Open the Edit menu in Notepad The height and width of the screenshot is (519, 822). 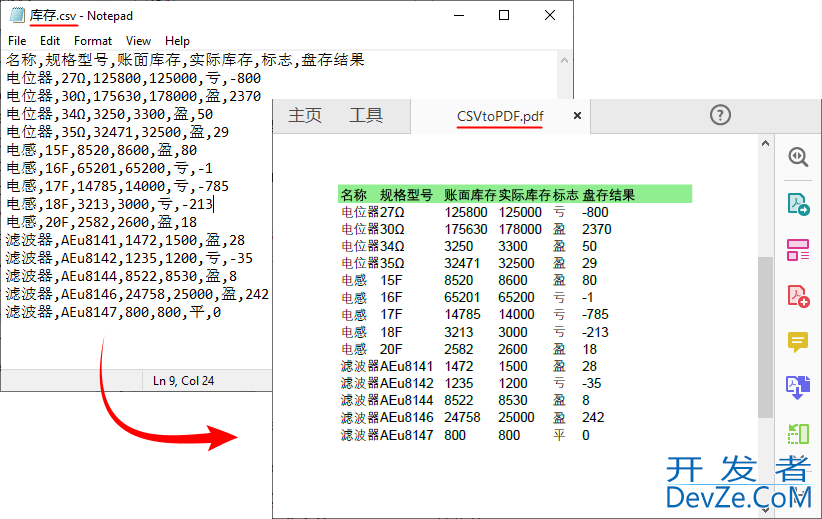50,41
